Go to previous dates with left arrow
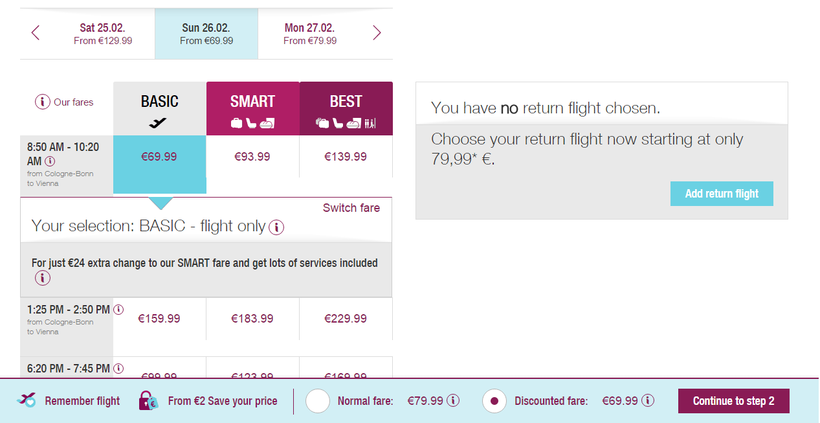820x423 pixels. pyautogui.click(x=35, y=33)
